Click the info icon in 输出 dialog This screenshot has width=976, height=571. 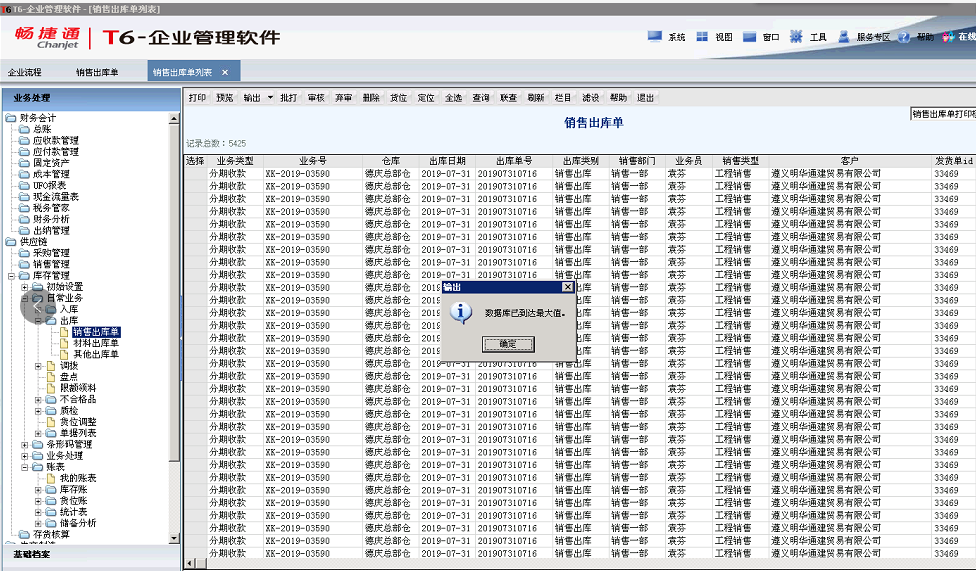(x=461, y=313)
